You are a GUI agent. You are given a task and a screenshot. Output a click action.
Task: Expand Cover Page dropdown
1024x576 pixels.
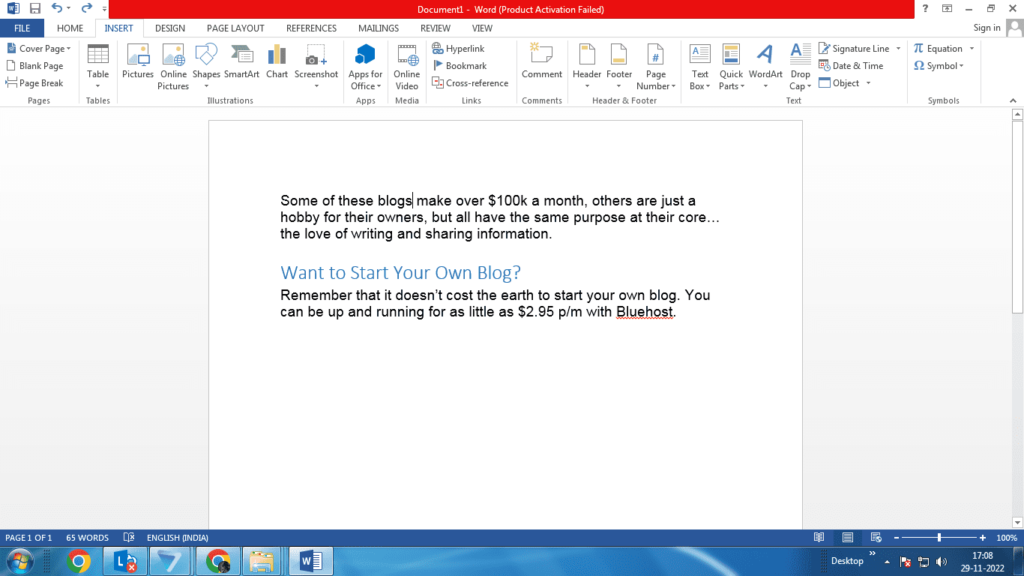pos(39,48)
